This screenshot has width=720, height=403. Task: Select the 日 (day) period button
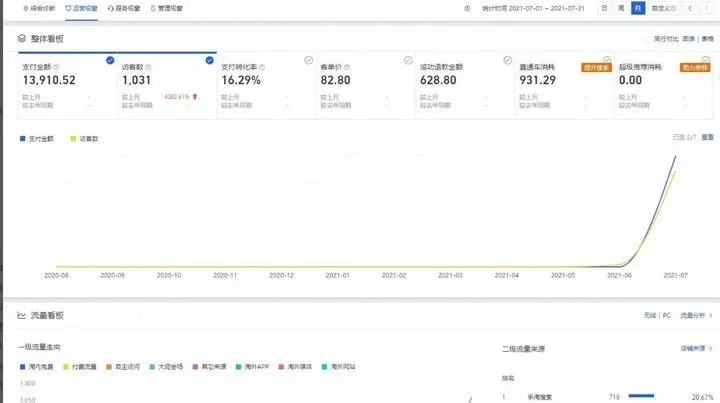[604, 8]
